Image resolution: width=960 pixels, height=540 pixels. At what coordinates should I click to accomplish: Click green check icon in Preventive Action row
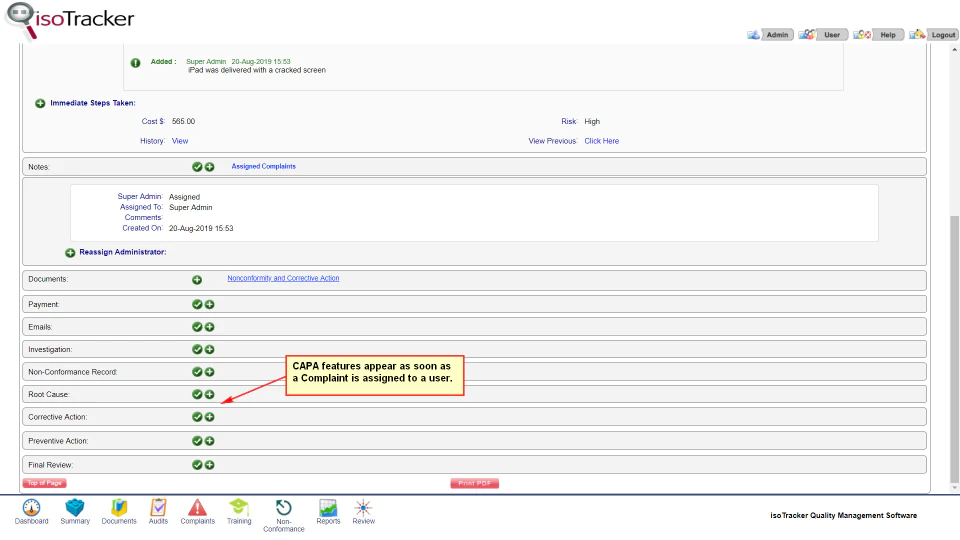[x=197, y=441]
